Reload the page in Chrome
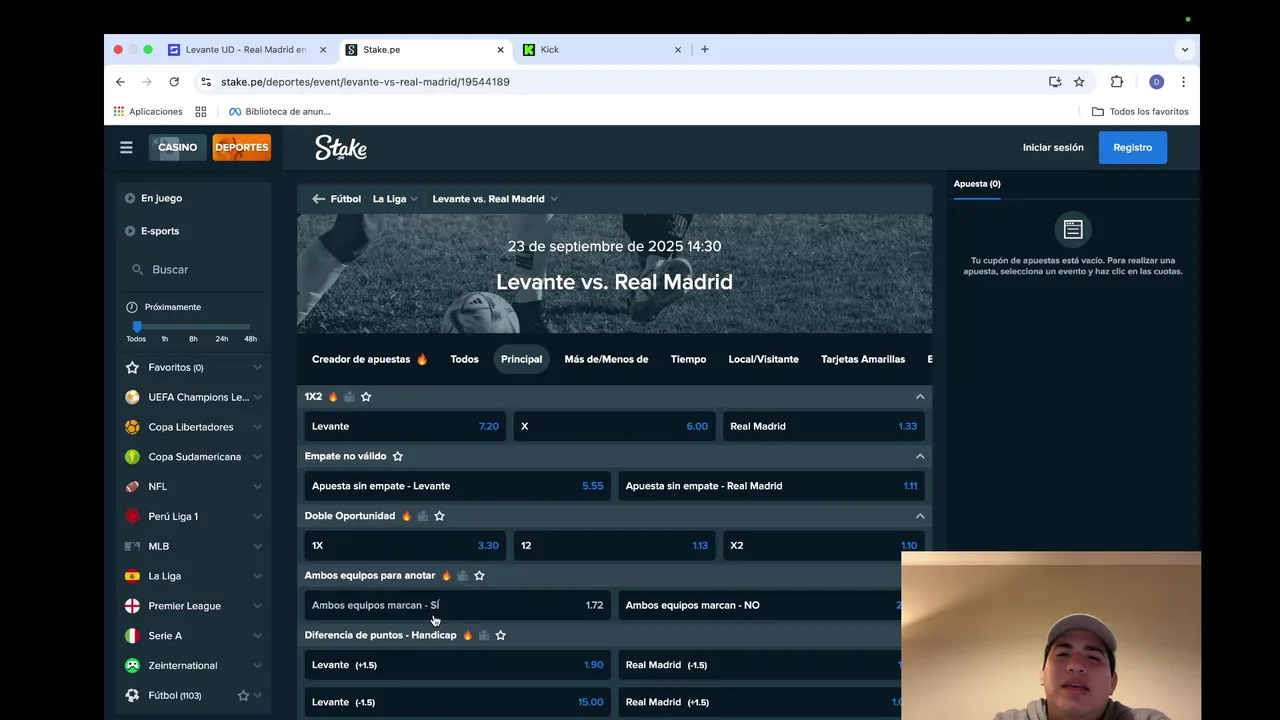 174,82
